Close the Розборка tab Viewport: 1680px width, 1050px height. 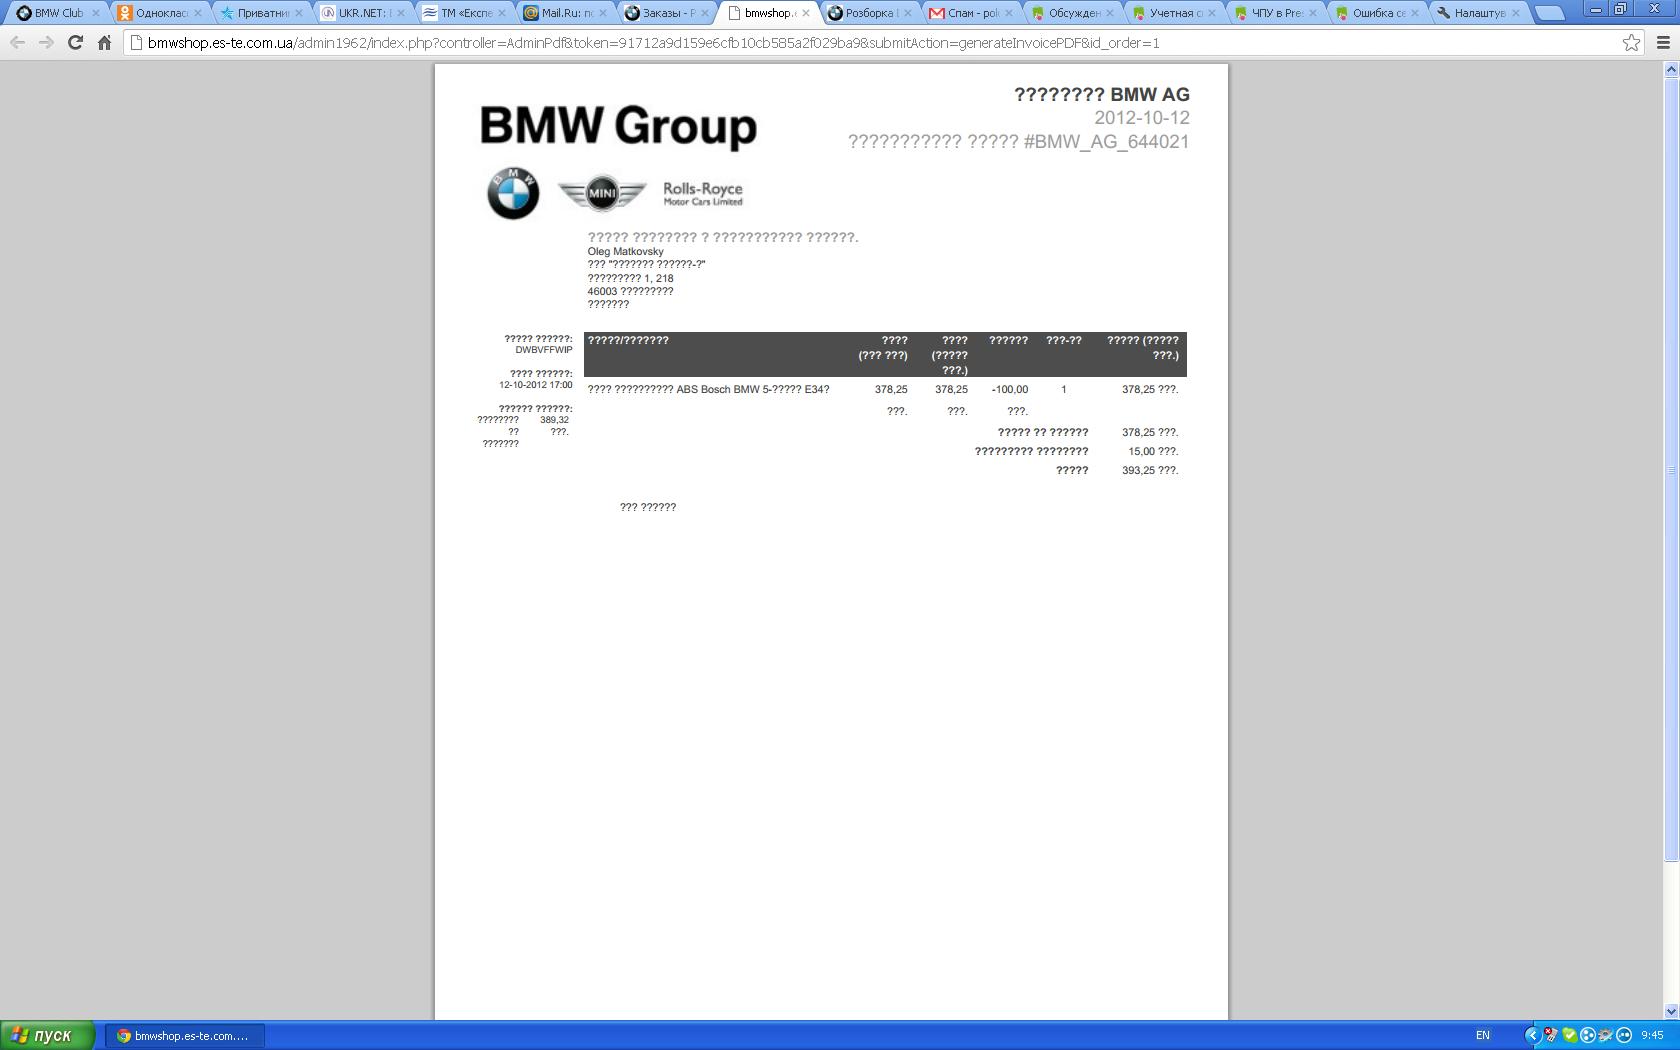click(x=907, y=13)
